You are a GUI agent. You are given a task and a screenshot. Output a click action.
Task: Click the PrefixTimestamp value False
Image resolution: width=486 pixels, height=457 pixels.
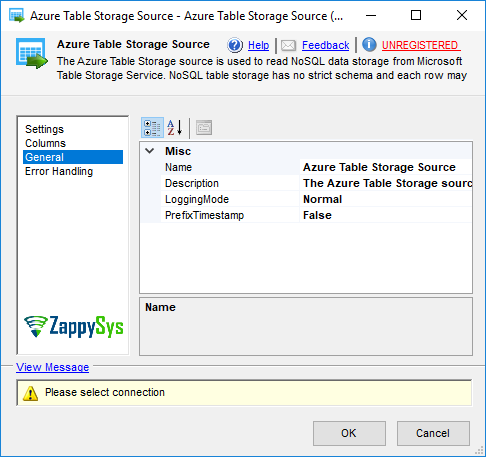pos(386,215)
